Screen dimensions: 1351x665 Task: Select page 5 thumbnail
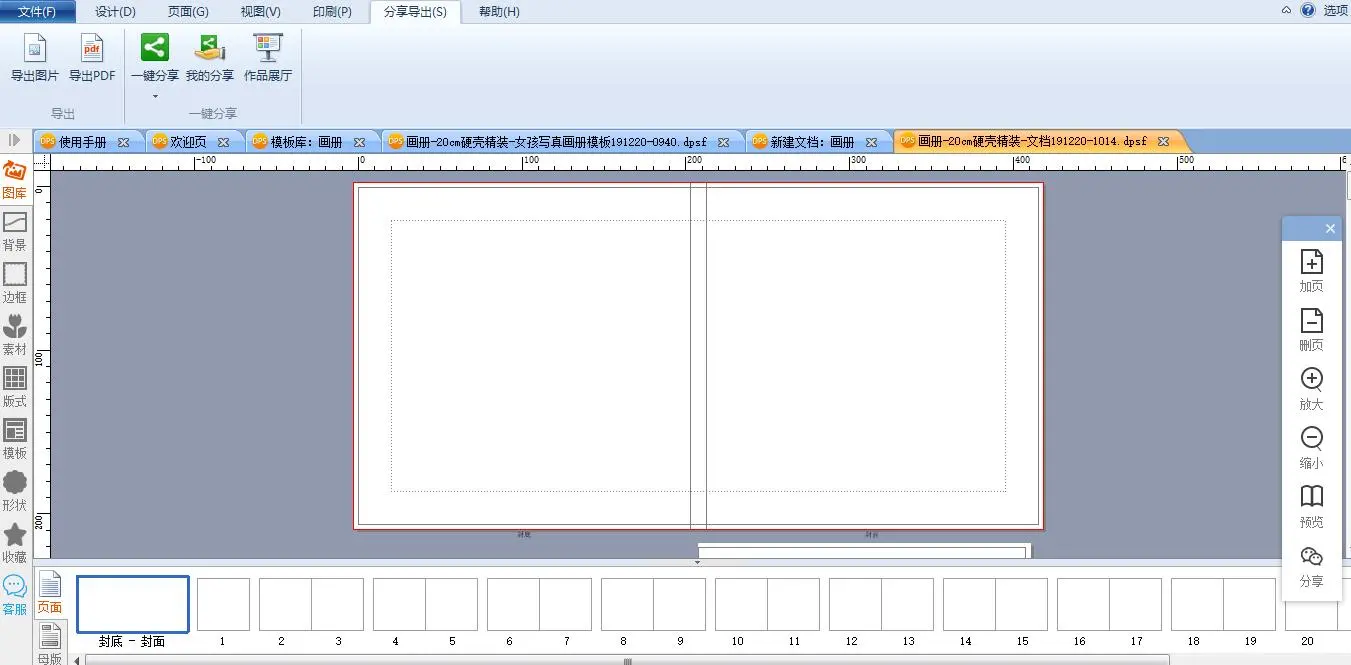click(451, 604)
